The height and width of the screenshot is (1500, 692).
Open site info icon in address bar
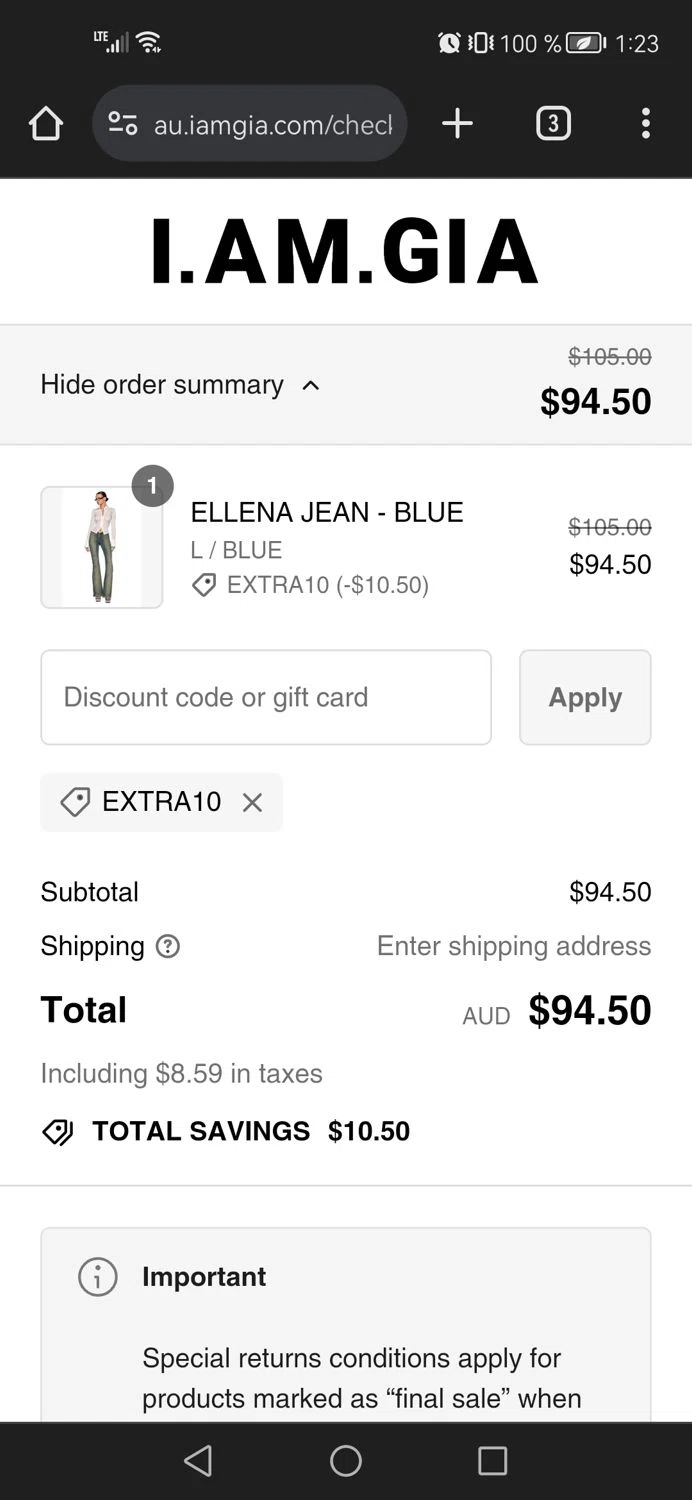click(123, 124)
